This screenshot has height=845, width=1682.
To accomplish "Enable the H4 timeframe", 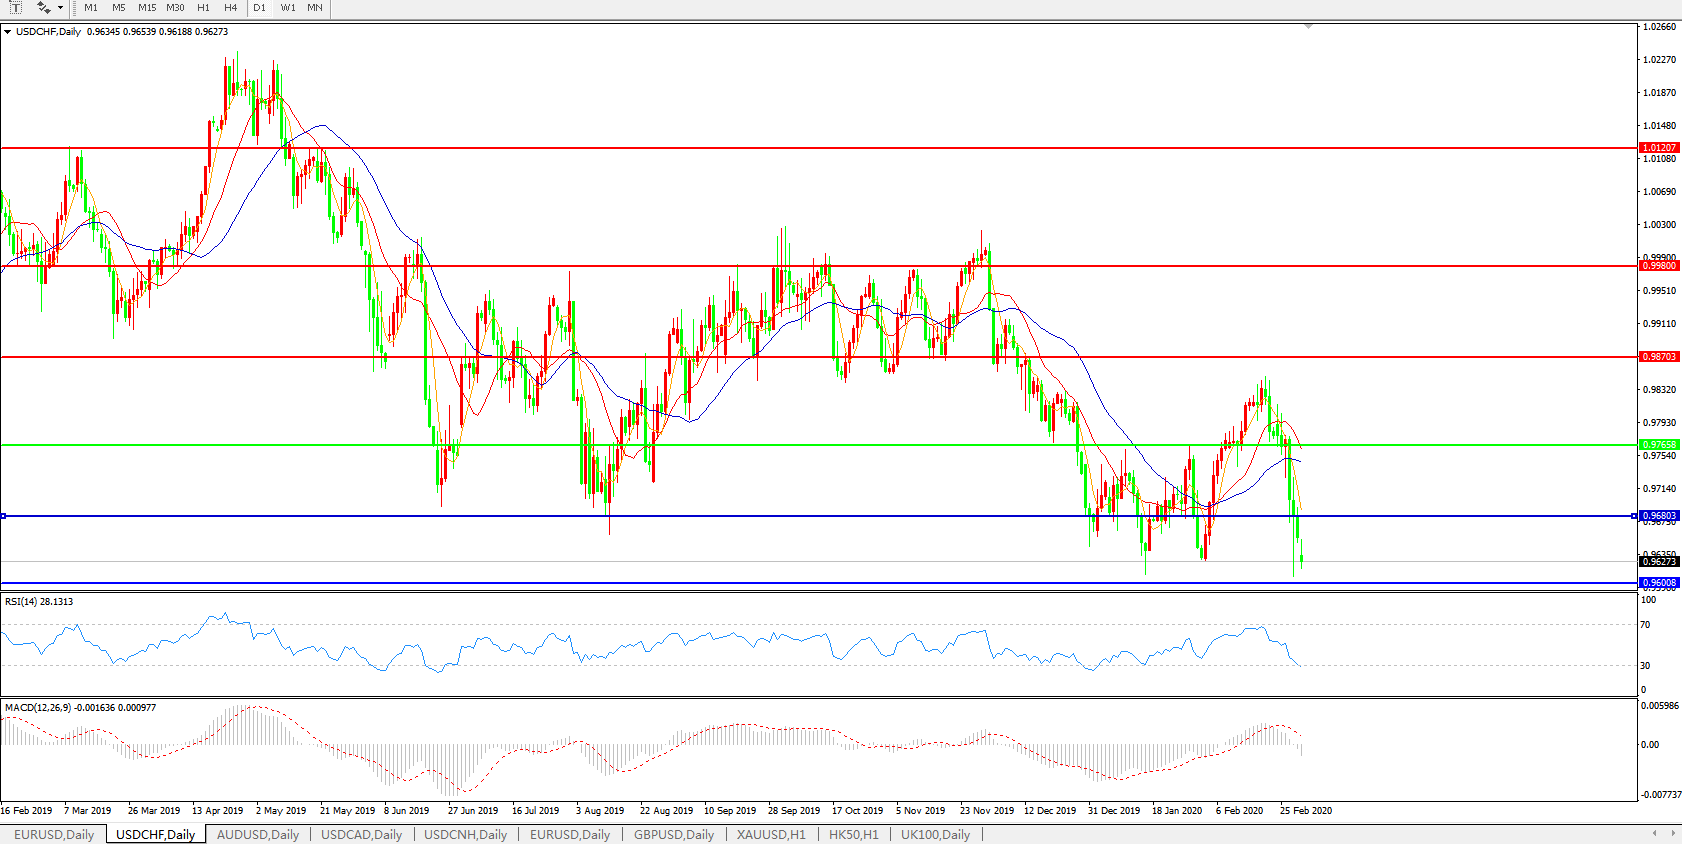I will pyautogui.click(x=231, y=8).
